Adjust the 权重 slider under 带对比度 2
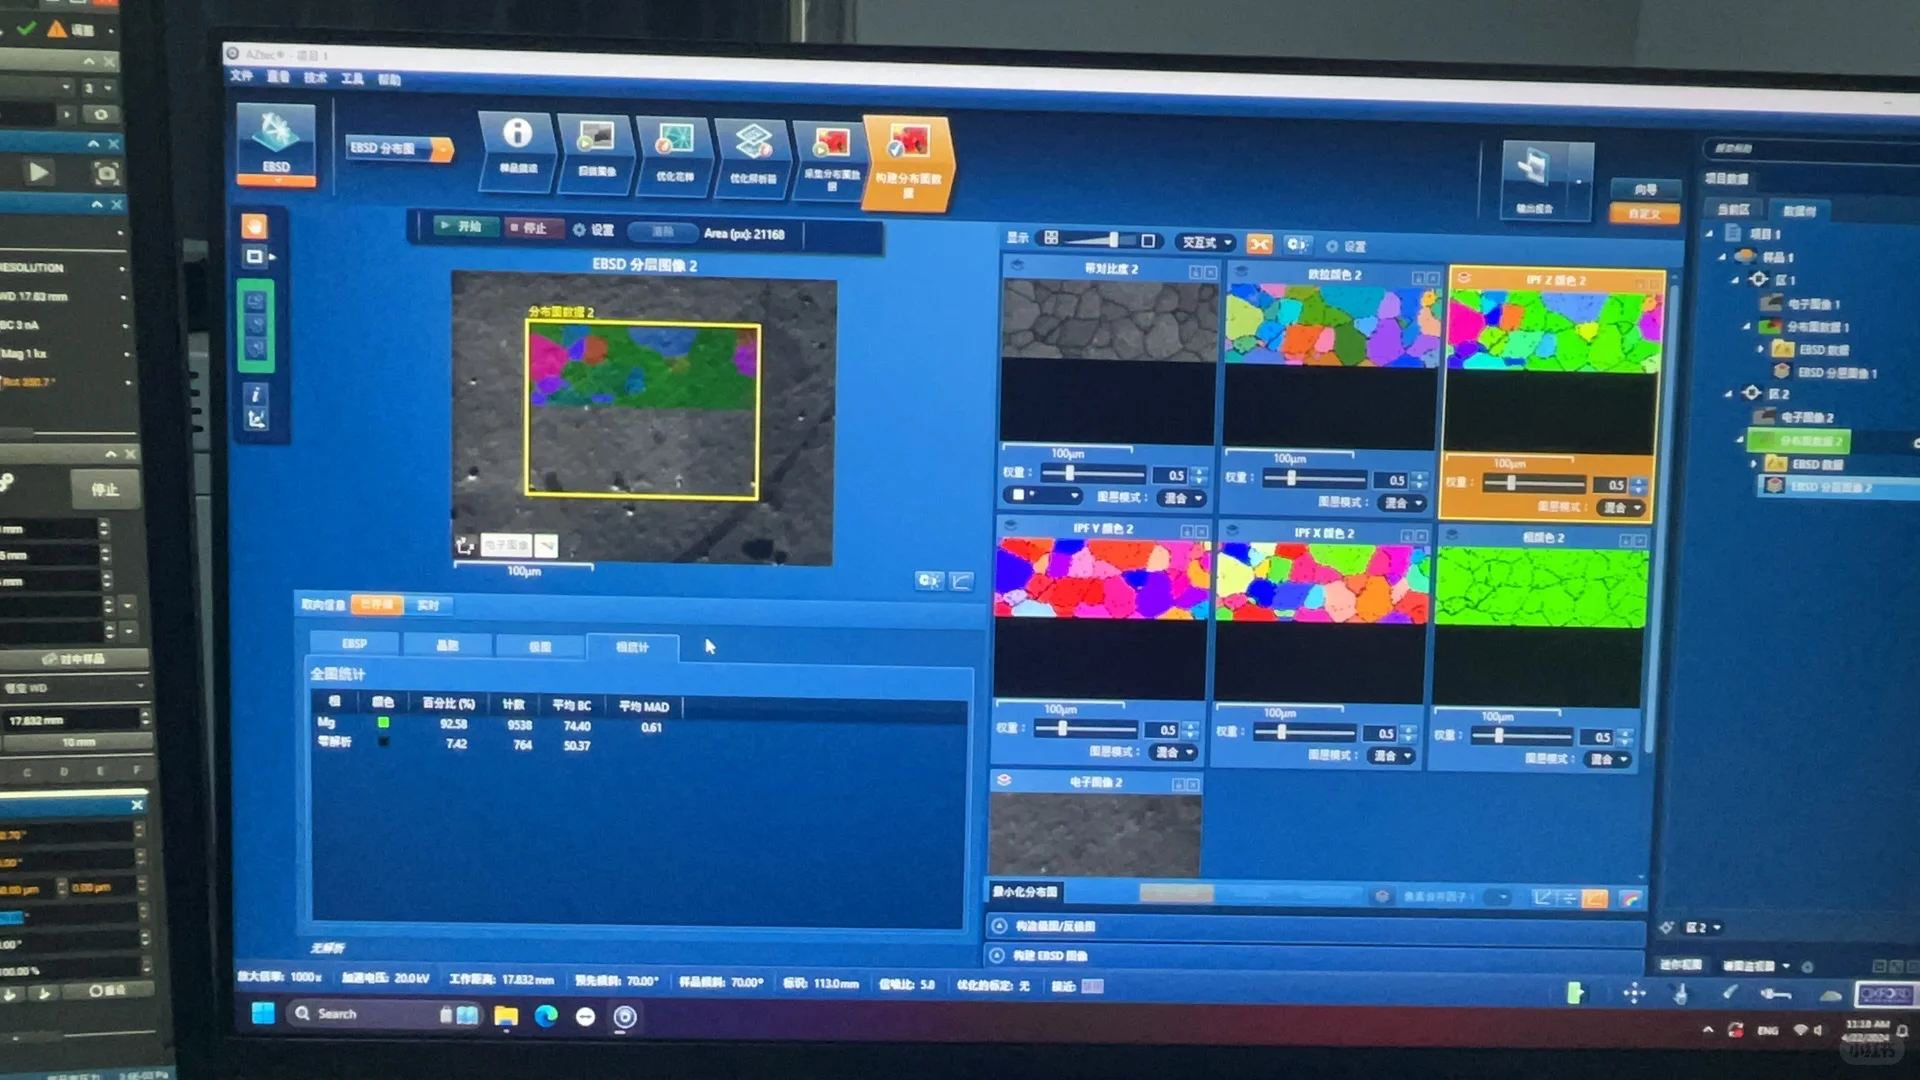 coord(1069,473)
